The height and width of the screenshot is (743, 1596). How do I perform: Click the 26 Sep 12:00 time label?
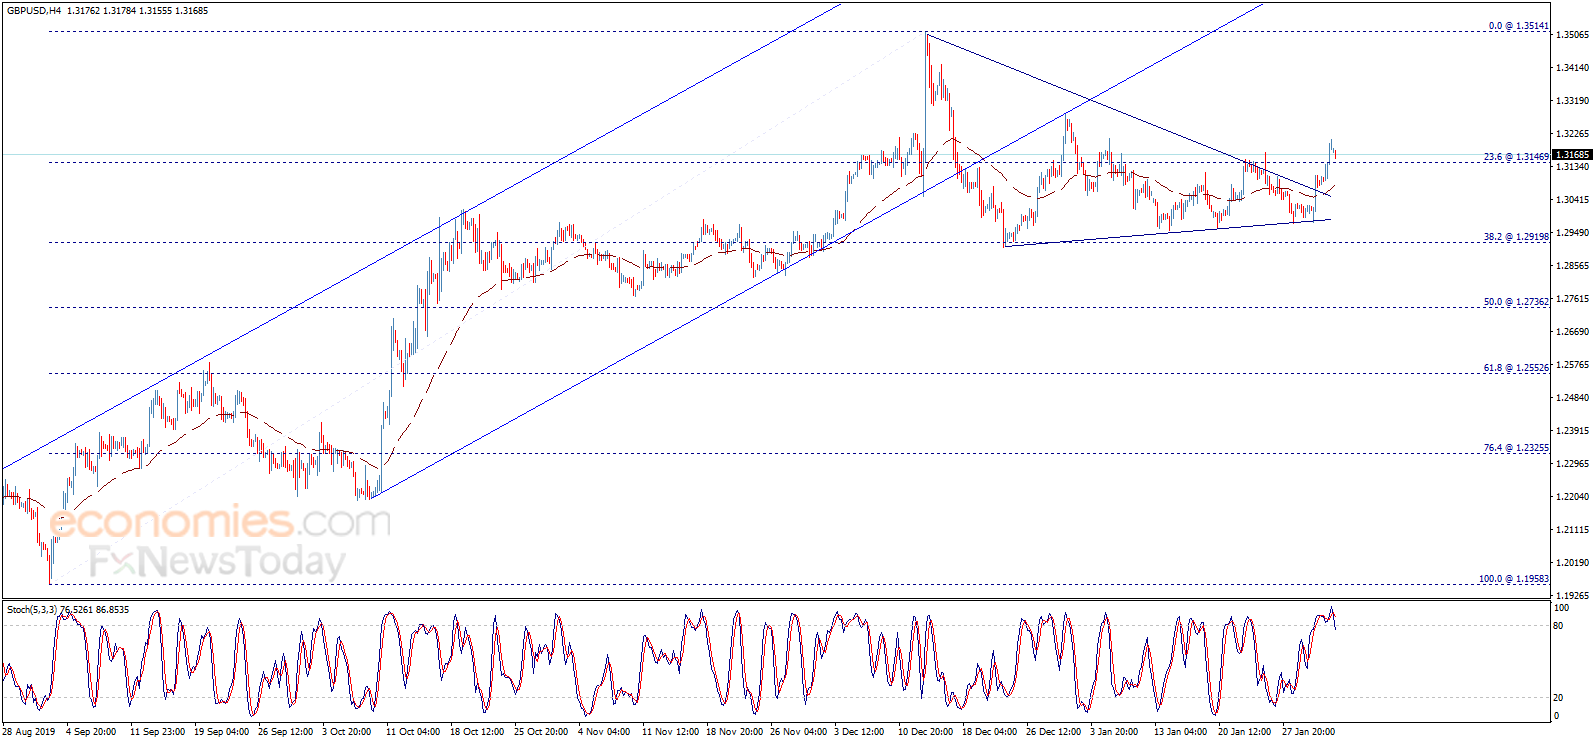pos(285,732)
